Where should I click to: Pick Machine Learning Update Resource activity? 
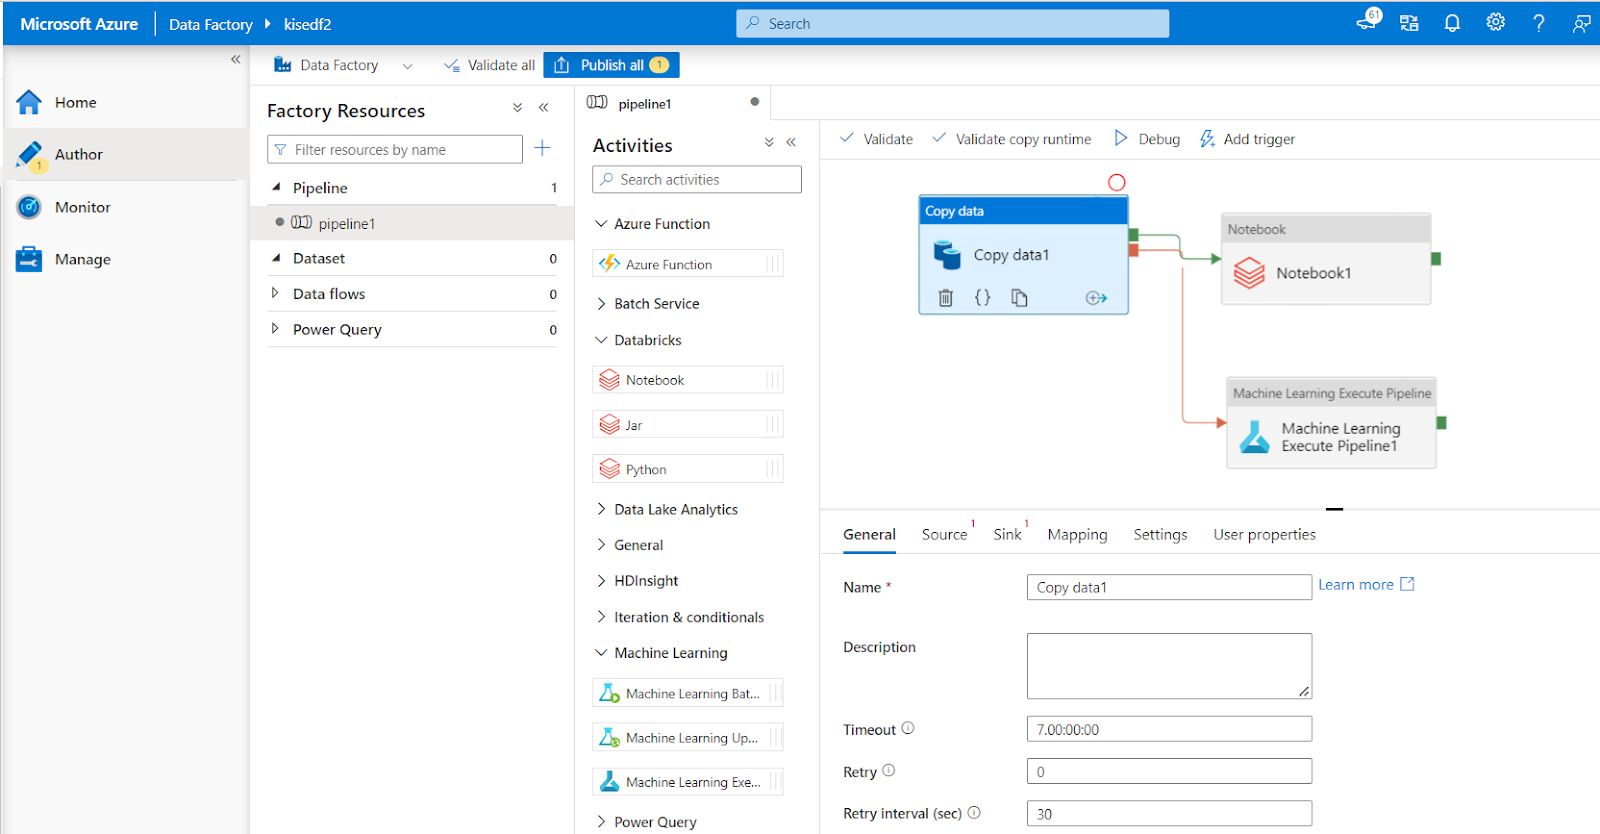pyautogui.click(x=687, y=738)
